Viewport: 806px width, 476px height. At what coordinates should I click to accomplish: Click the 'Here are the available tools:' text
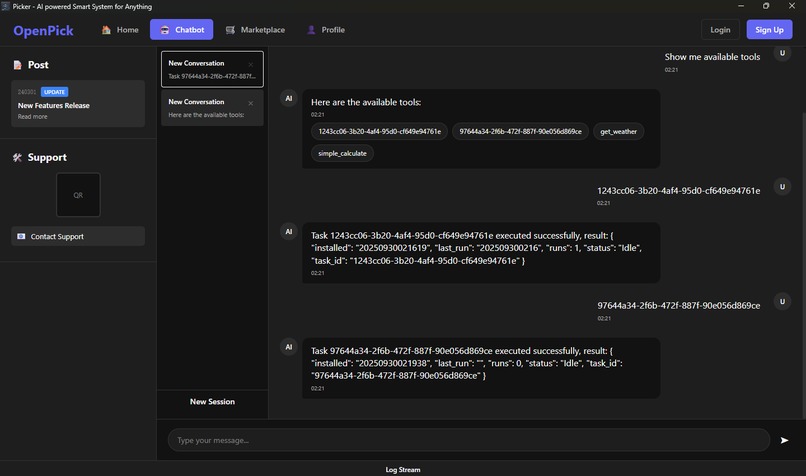pos(366,102)
